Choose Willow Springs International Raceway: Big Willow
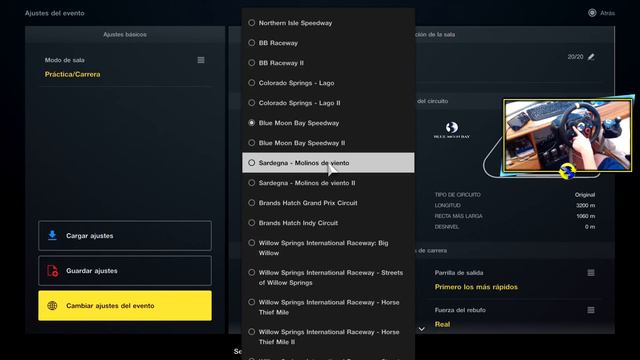640x360 pixels. click(328, 248)
